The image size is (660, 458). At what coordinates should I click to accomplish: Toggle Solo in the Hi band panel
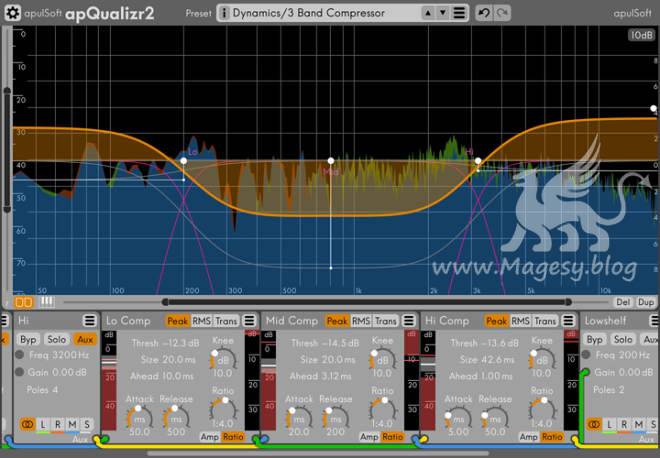coord(56,339)
